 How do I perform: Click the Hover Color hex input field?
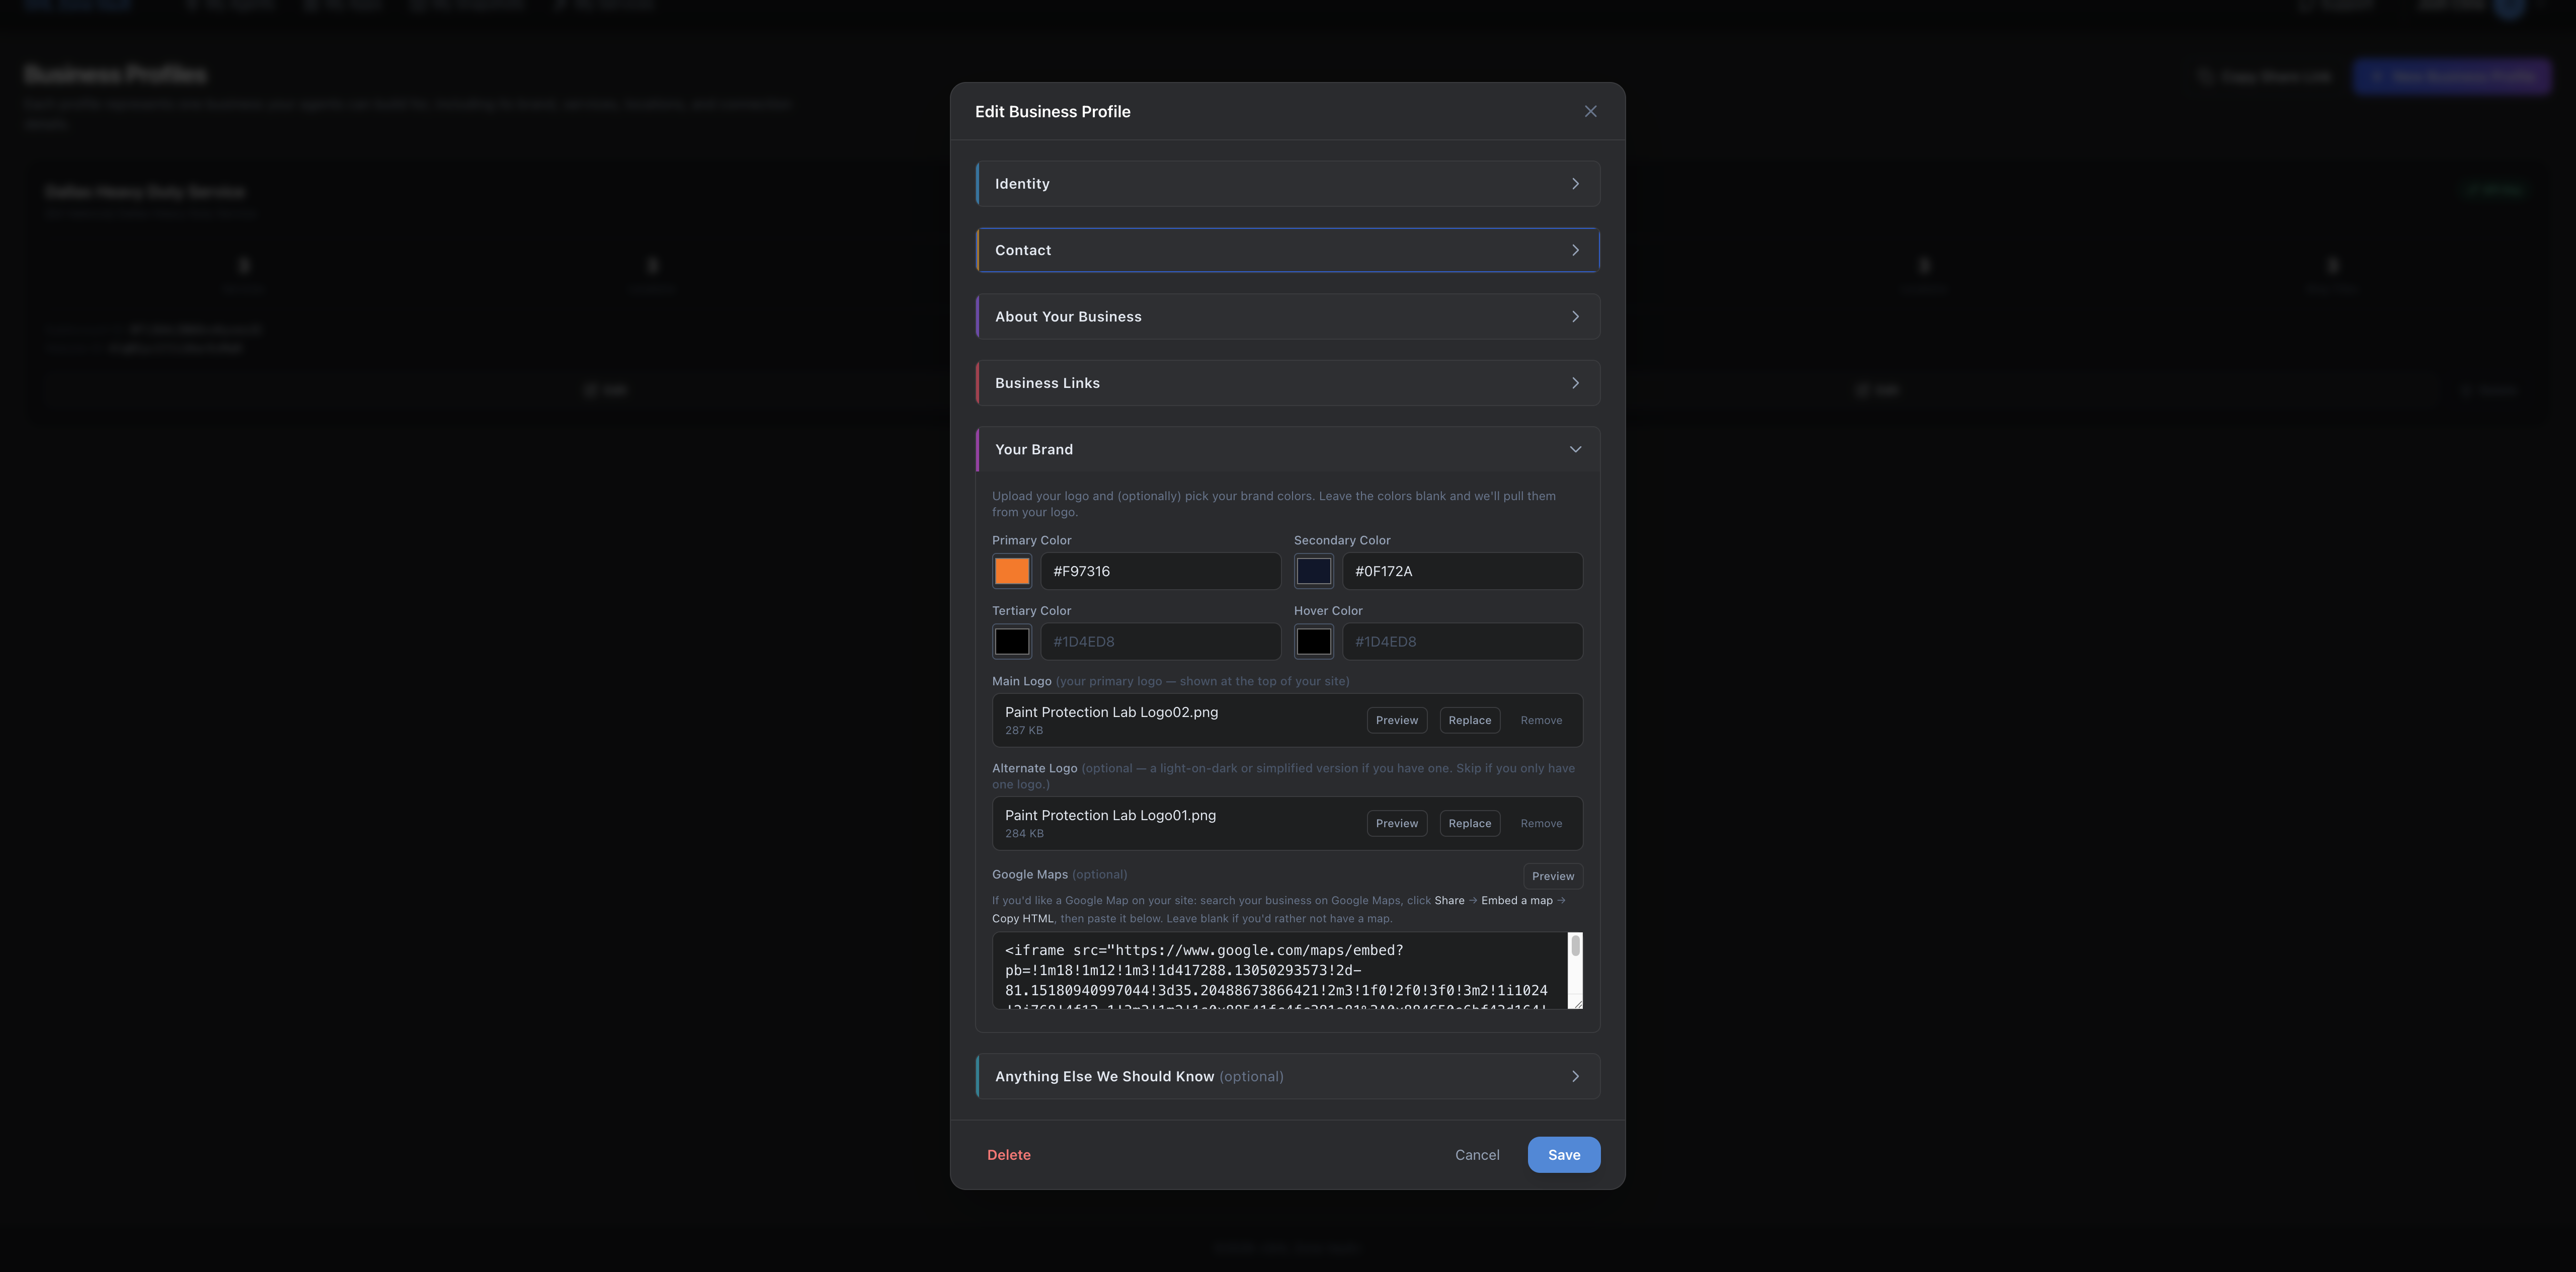pos(1462,642)
